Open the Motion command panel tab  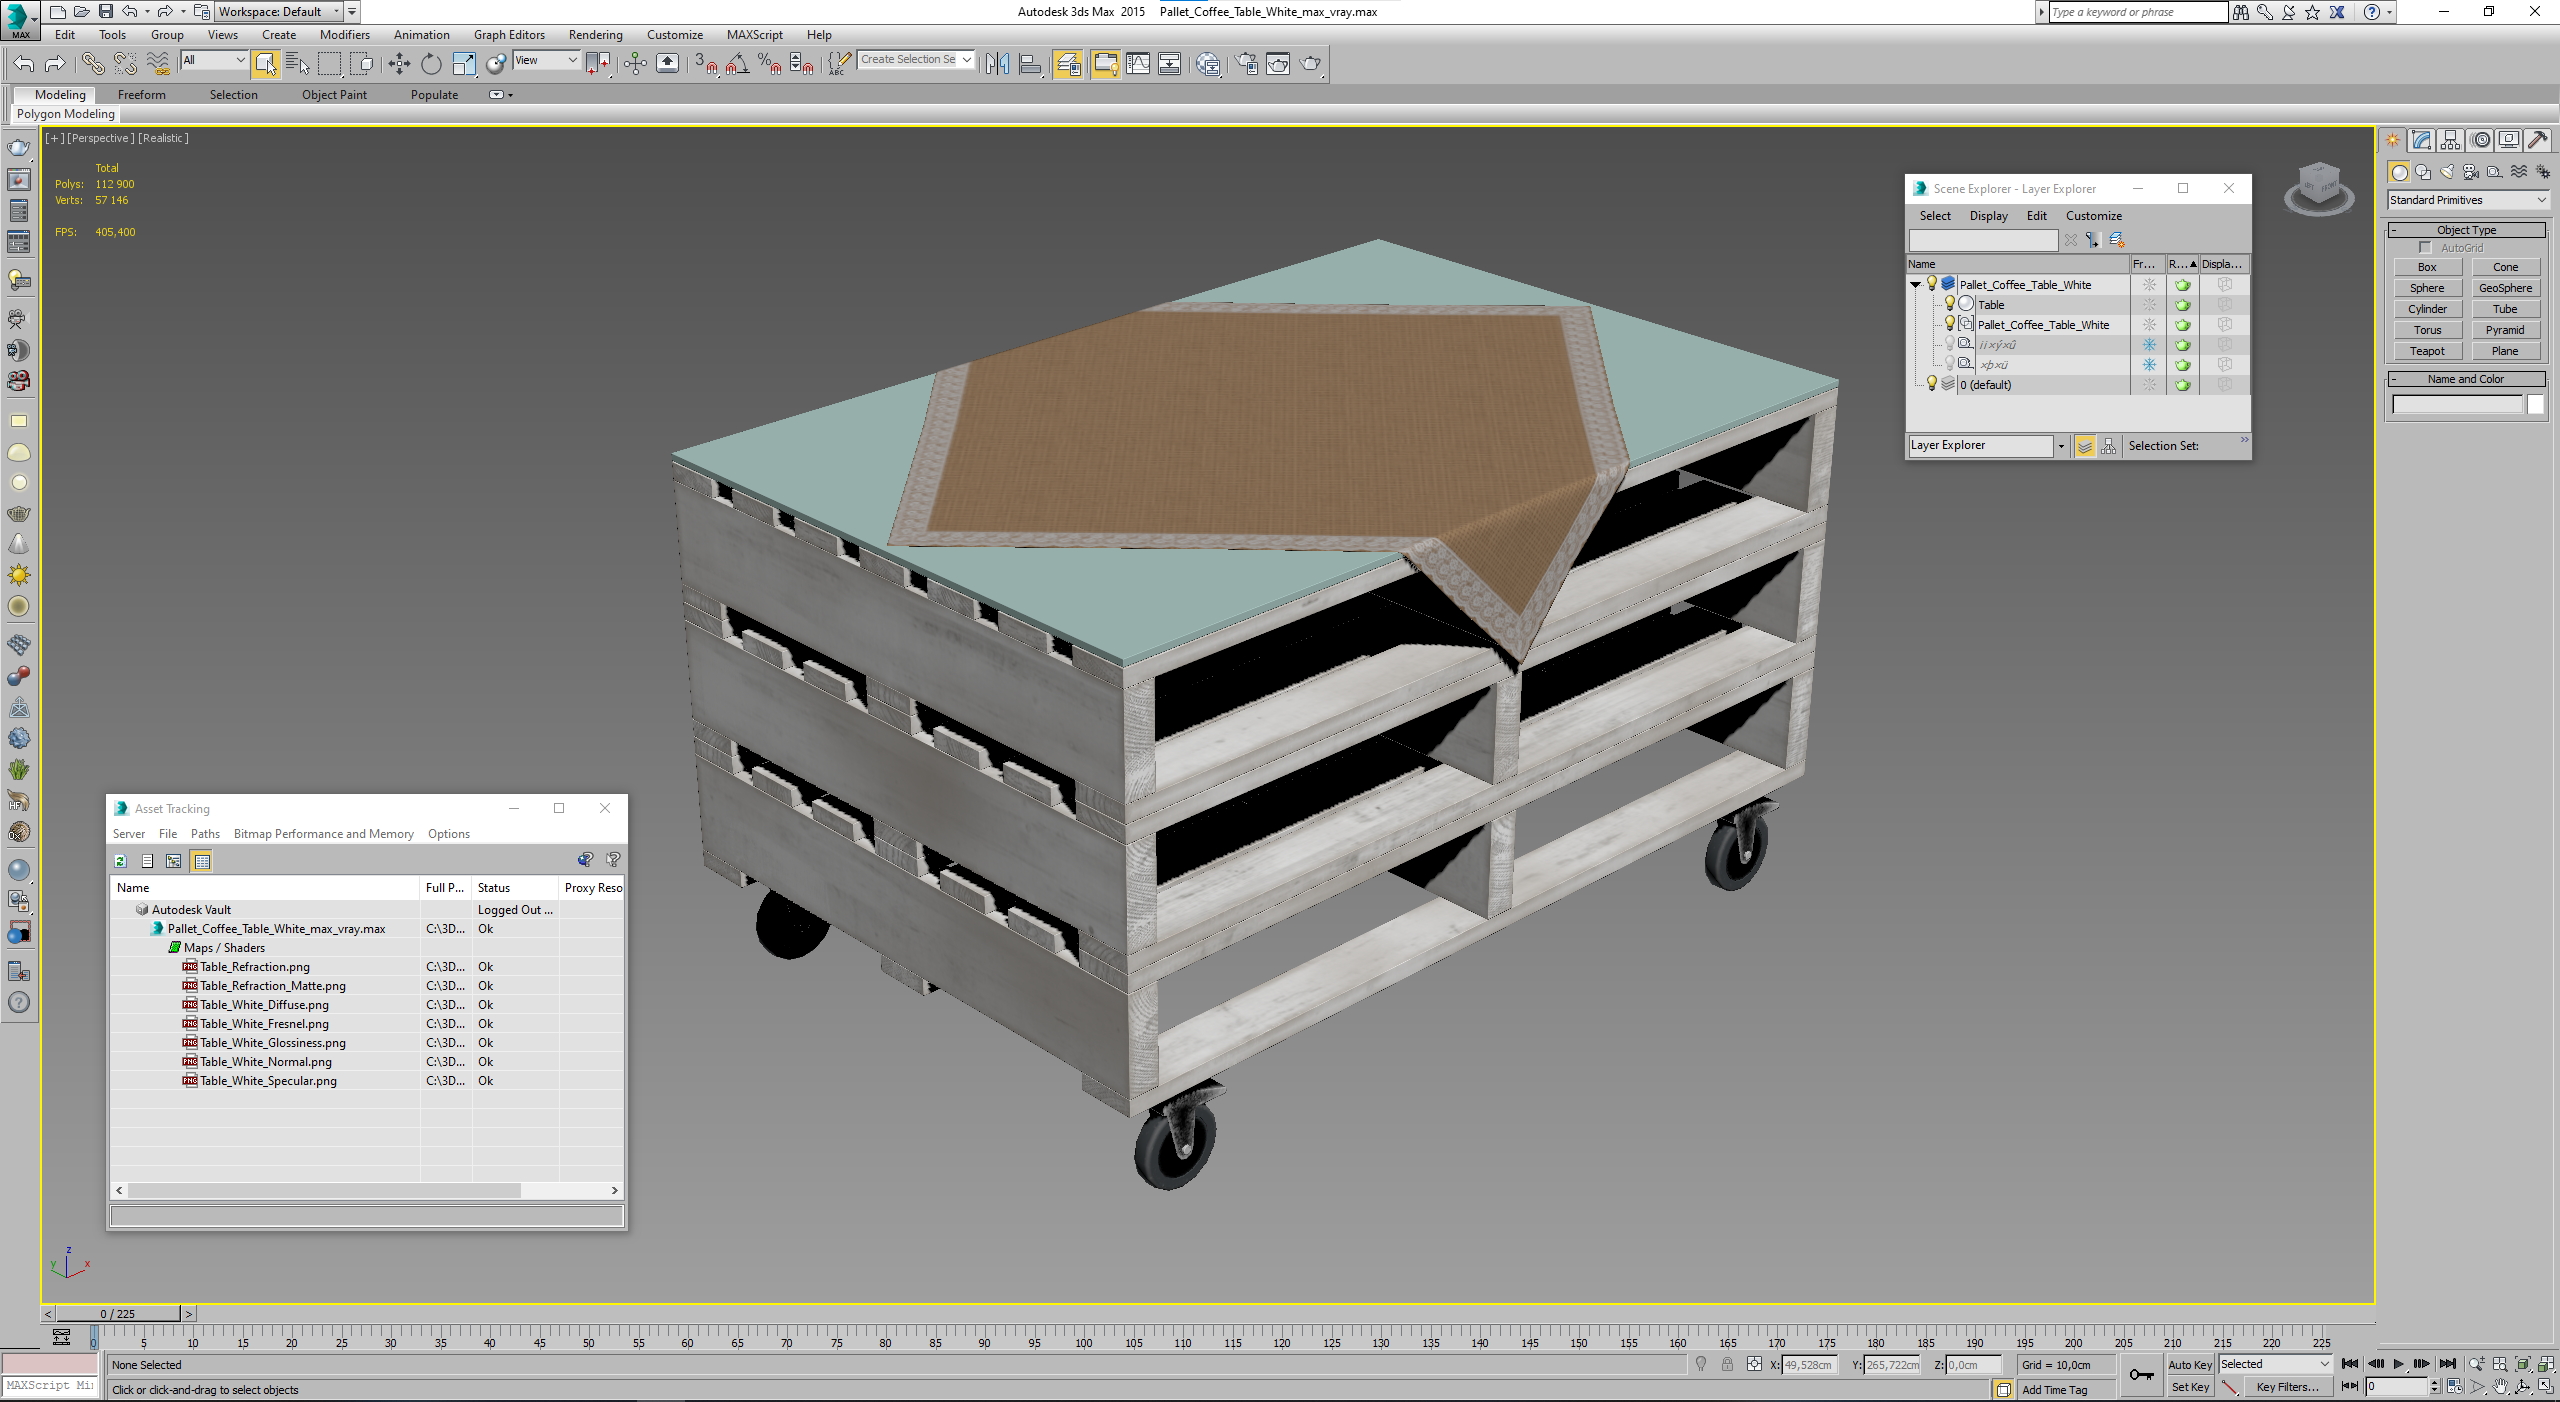(2479, 141)
